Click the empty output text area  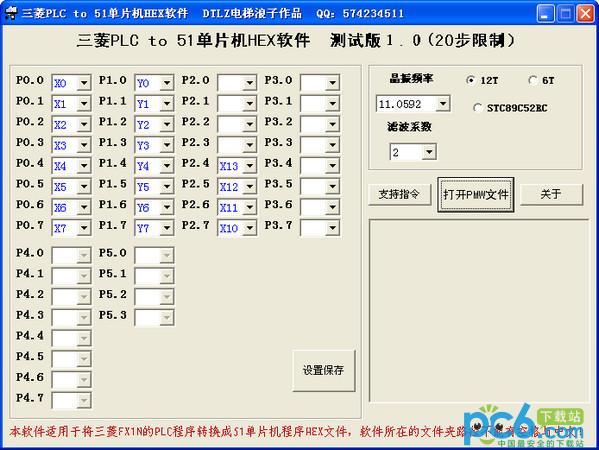[x=479, y=310]
